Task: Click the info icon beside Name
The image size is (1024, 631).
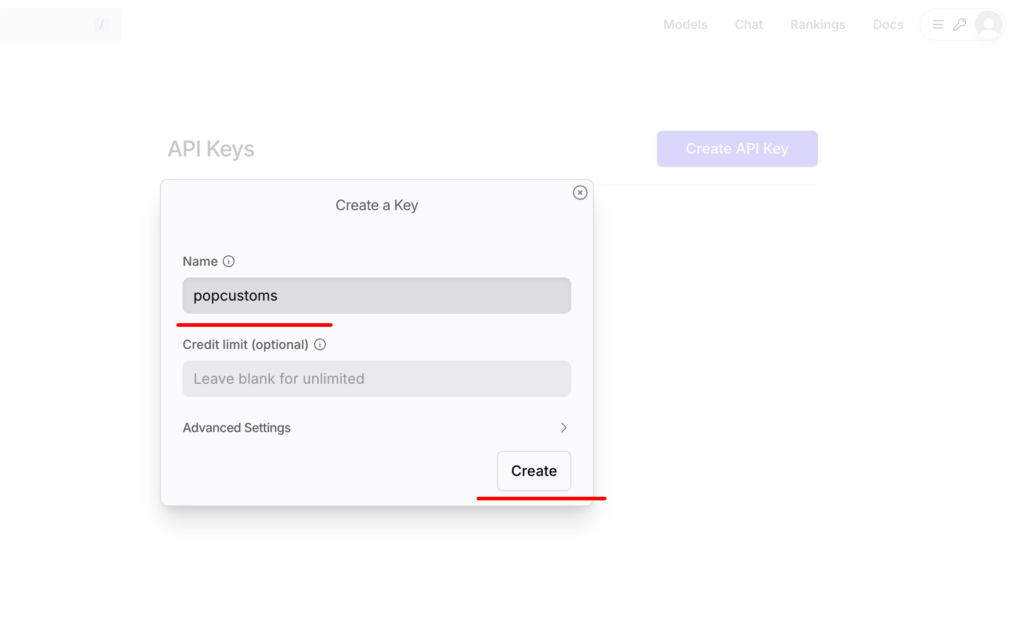Action: (x=229, y=261)
